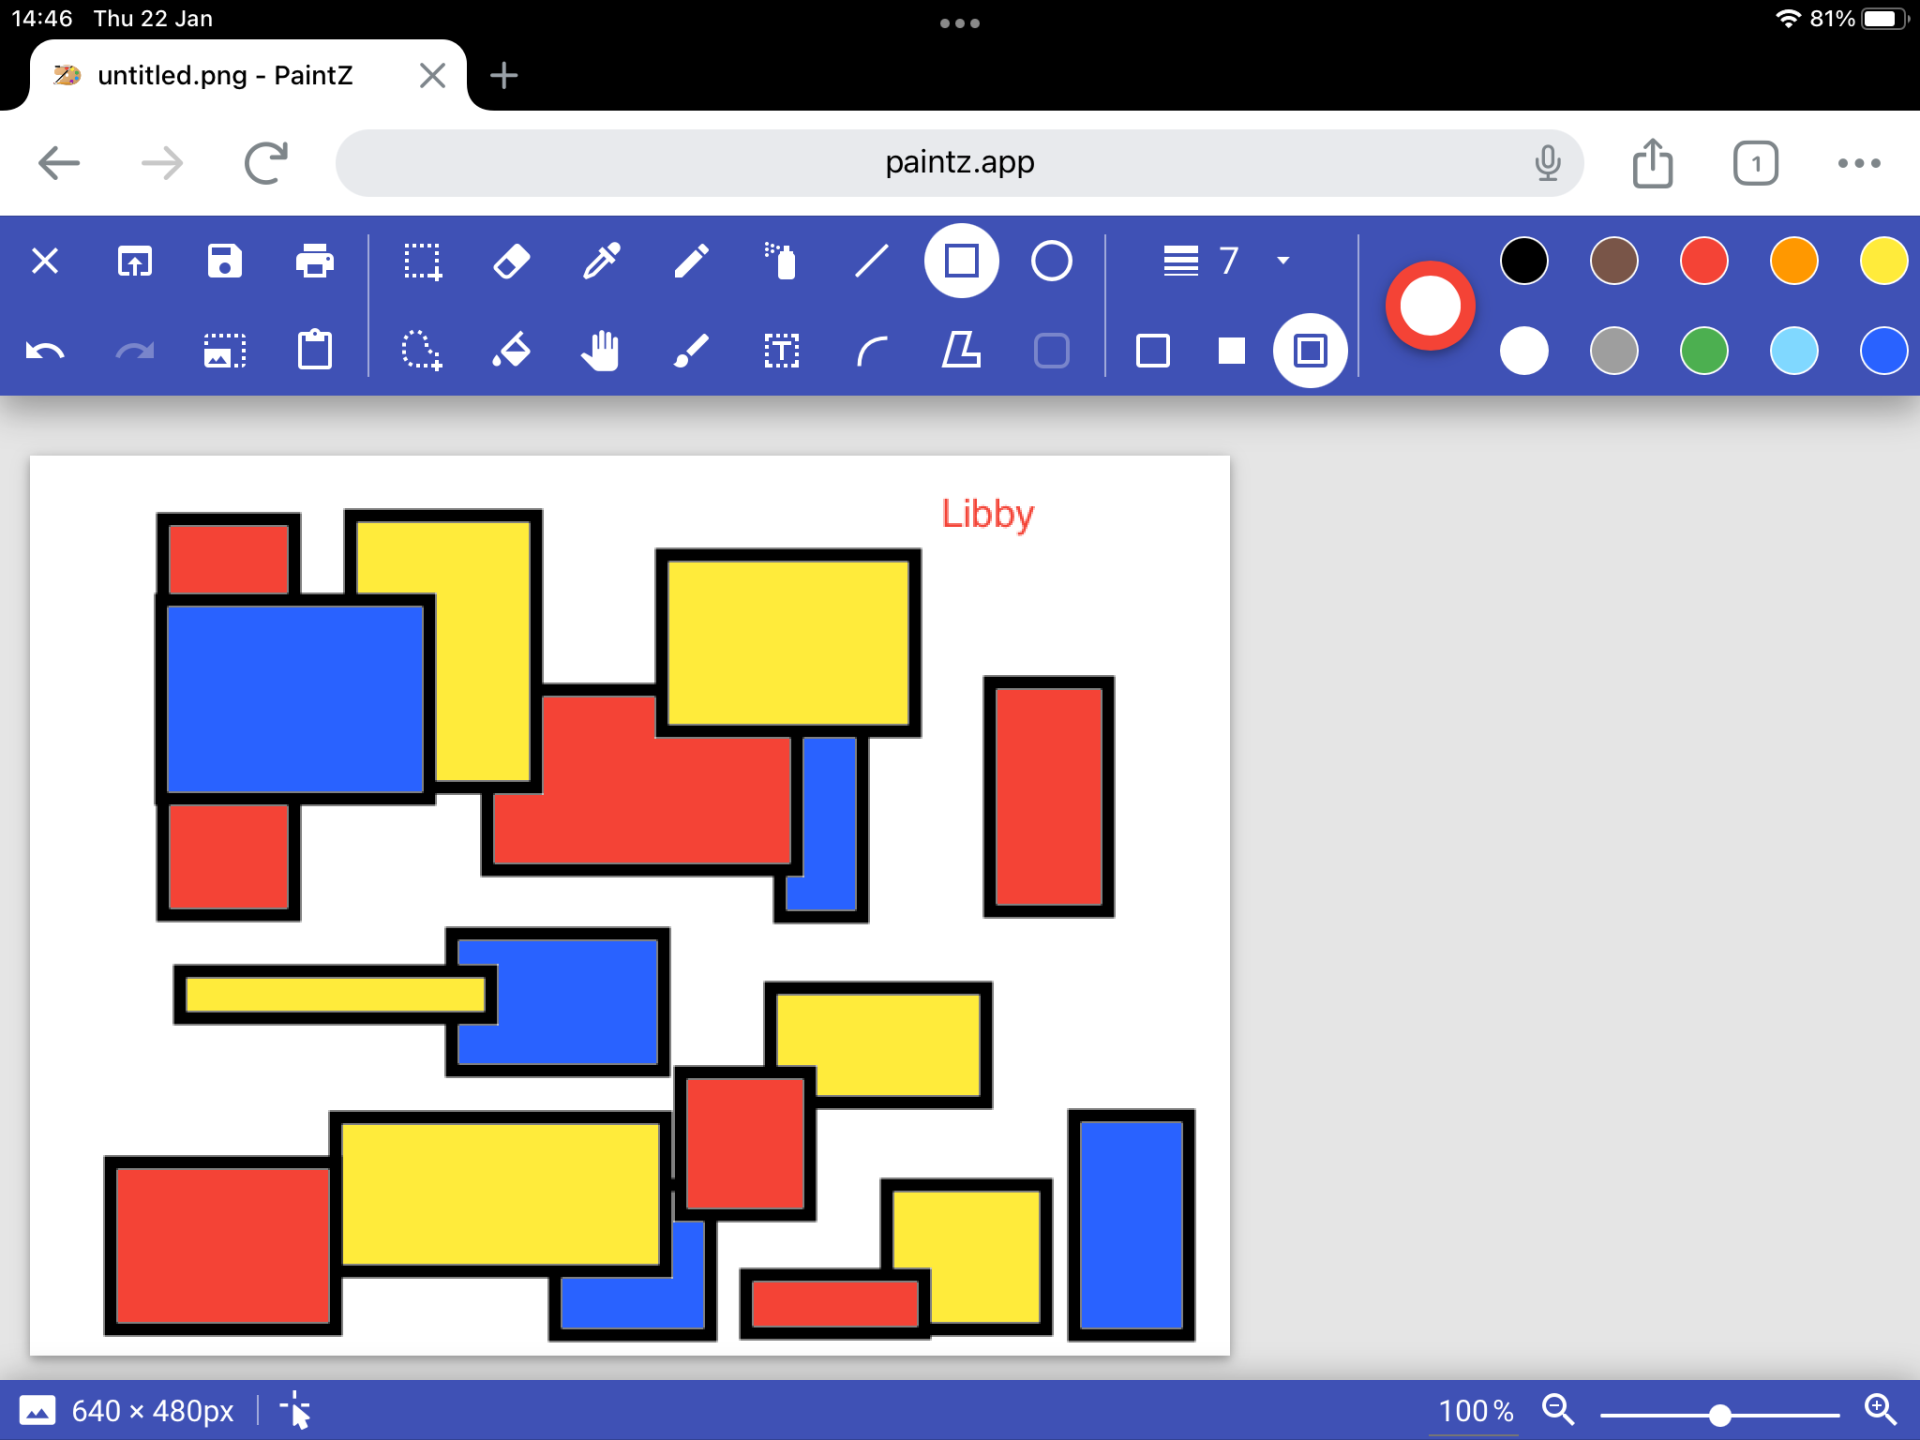The width and height of the screenshot is (1920, 1440).
Task: Open a new browser tab
Action: pos(504,76)
